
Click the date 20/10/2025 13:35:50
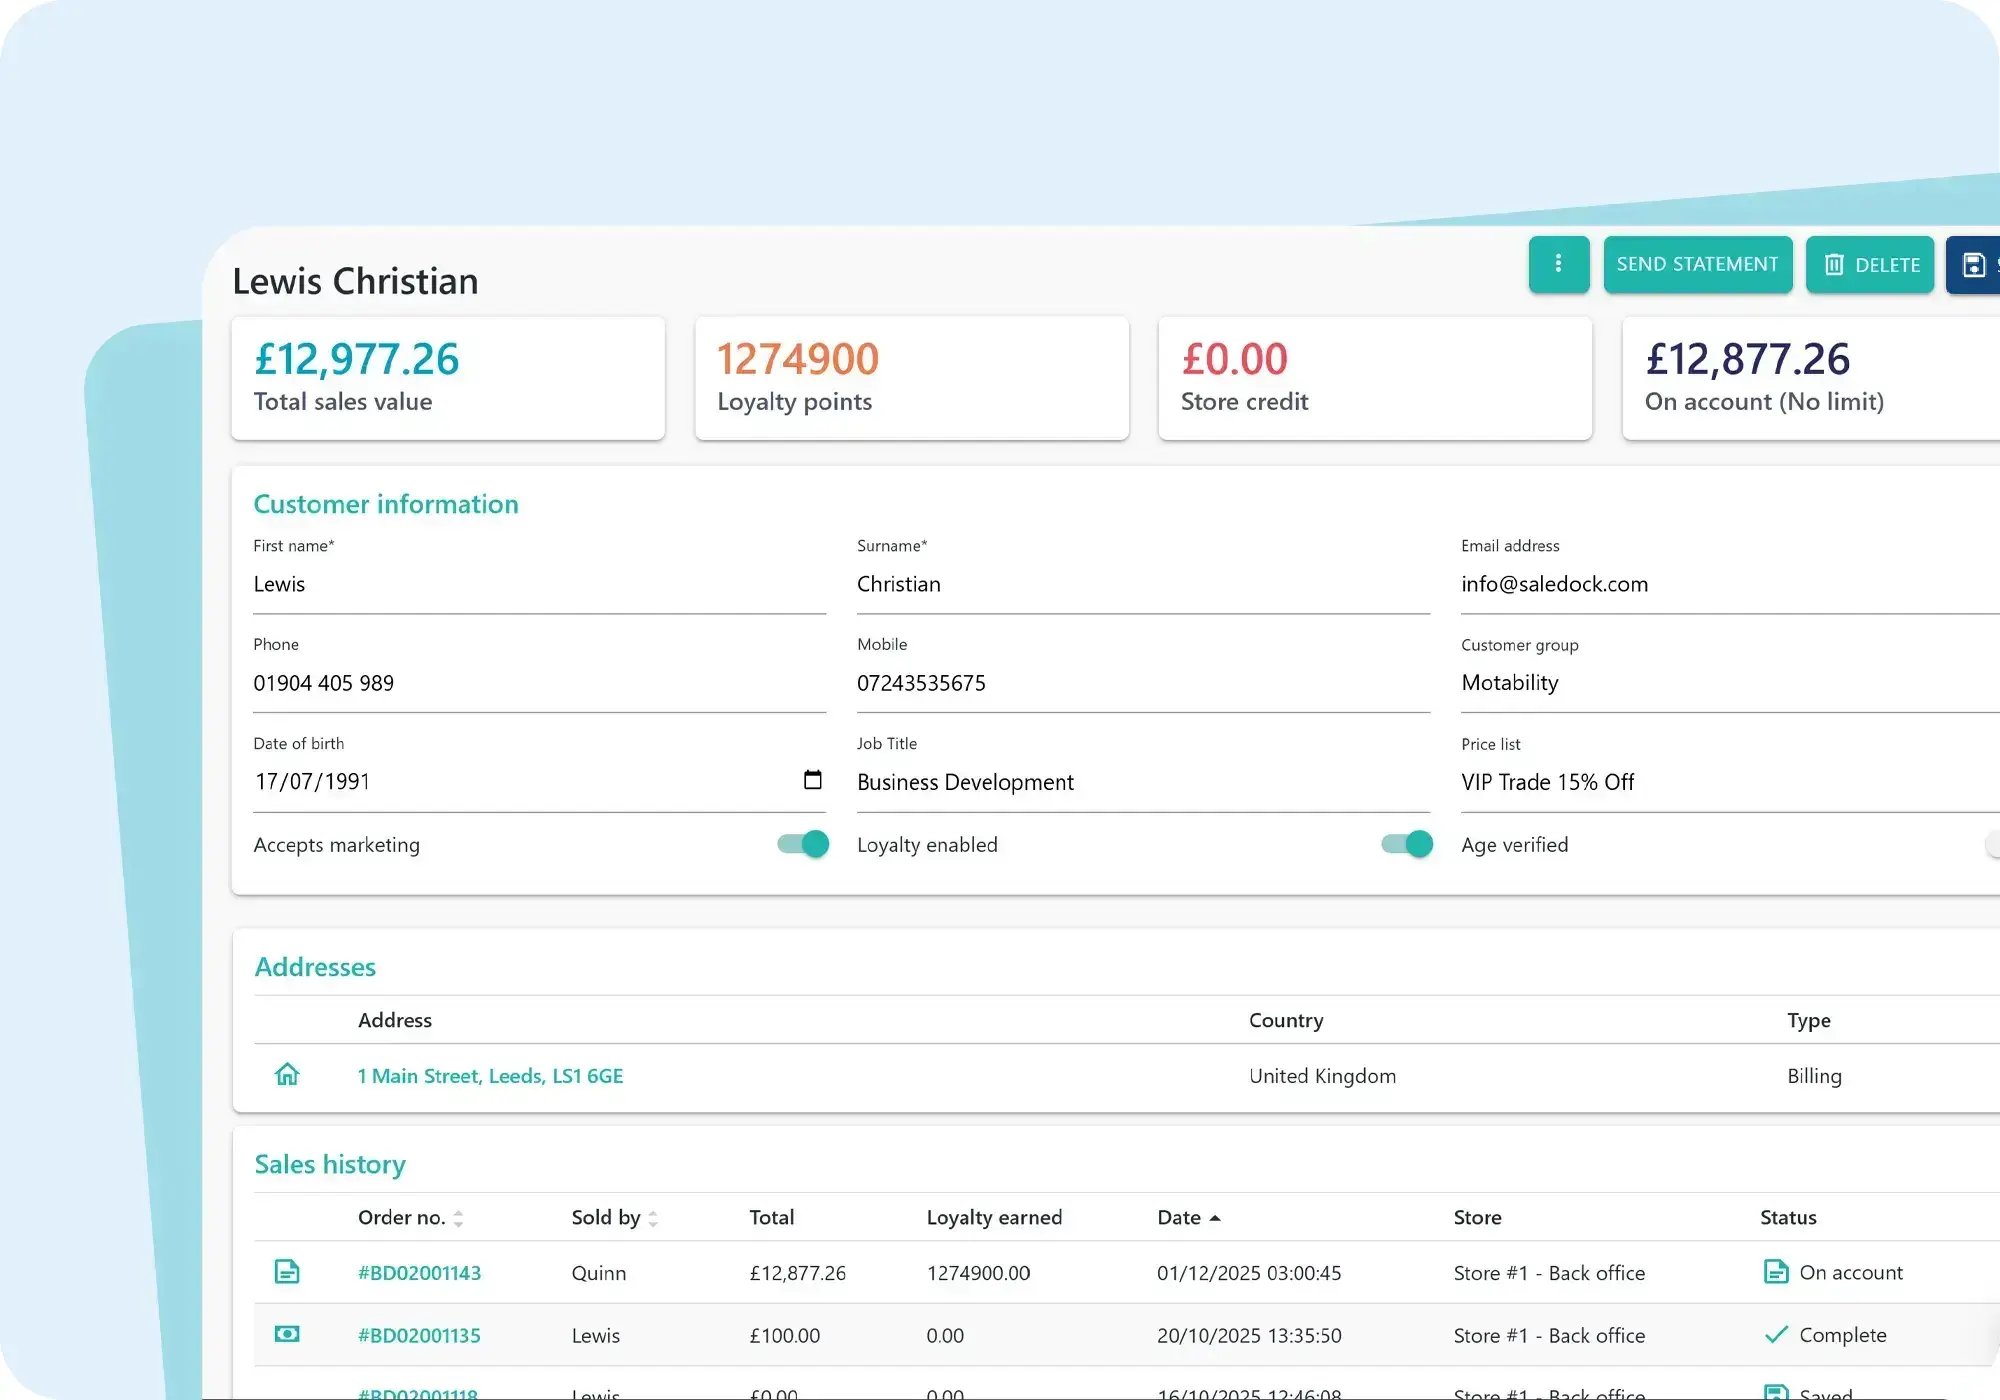coord(1249,1335)
